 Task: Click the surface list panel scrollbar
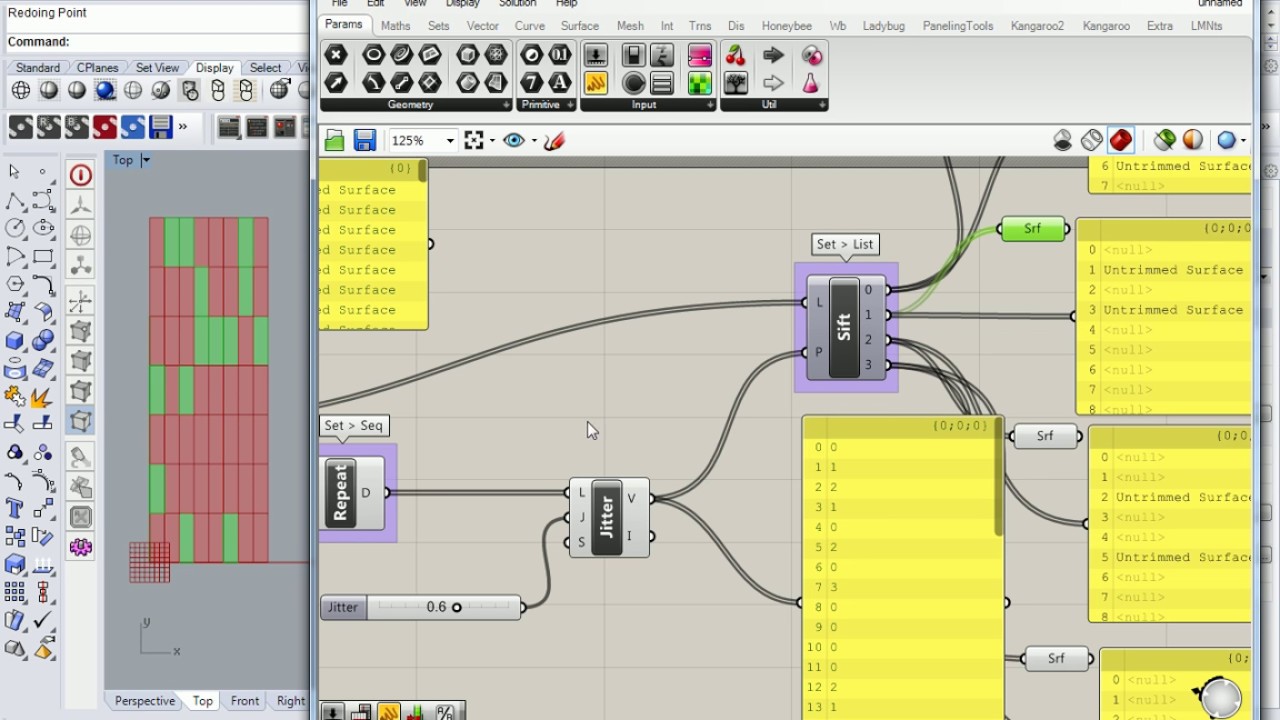point(423,171)
